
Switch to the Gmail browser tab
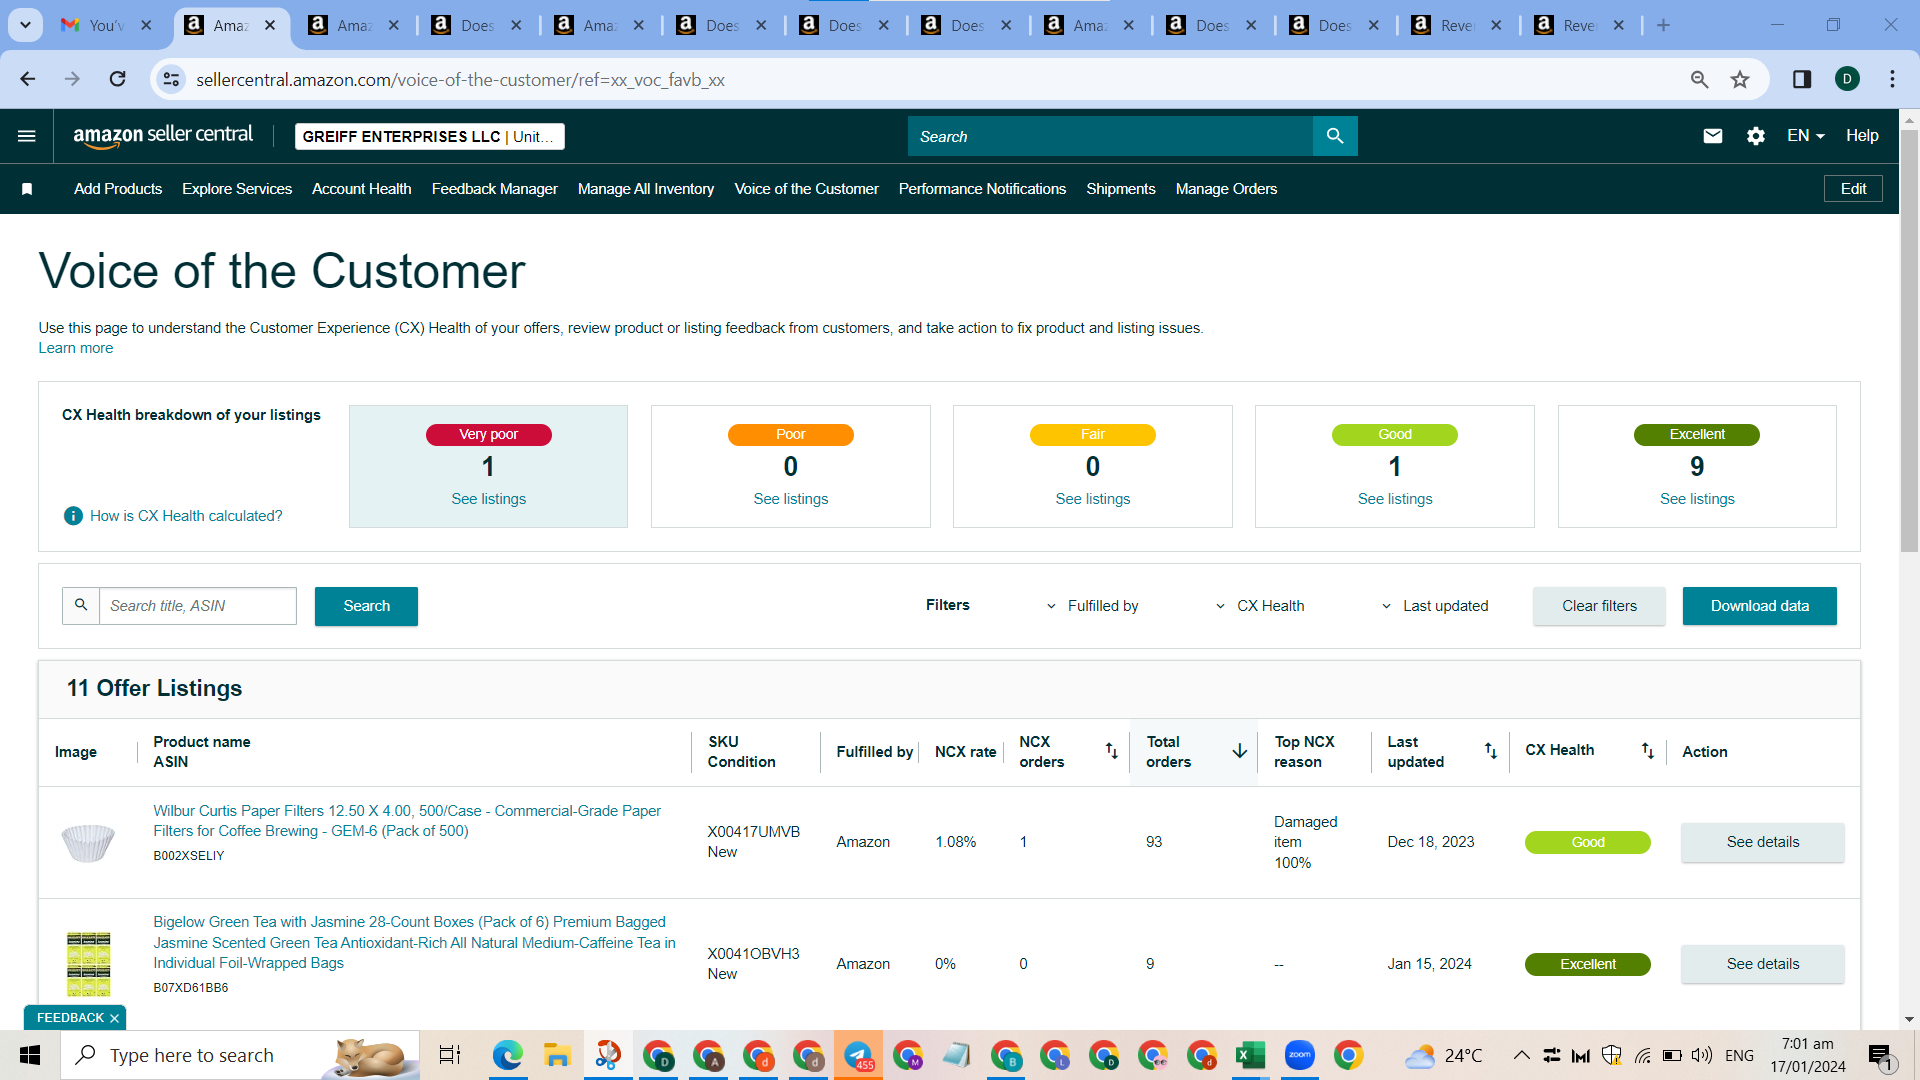pyautogui.click(x=106, y=25)
